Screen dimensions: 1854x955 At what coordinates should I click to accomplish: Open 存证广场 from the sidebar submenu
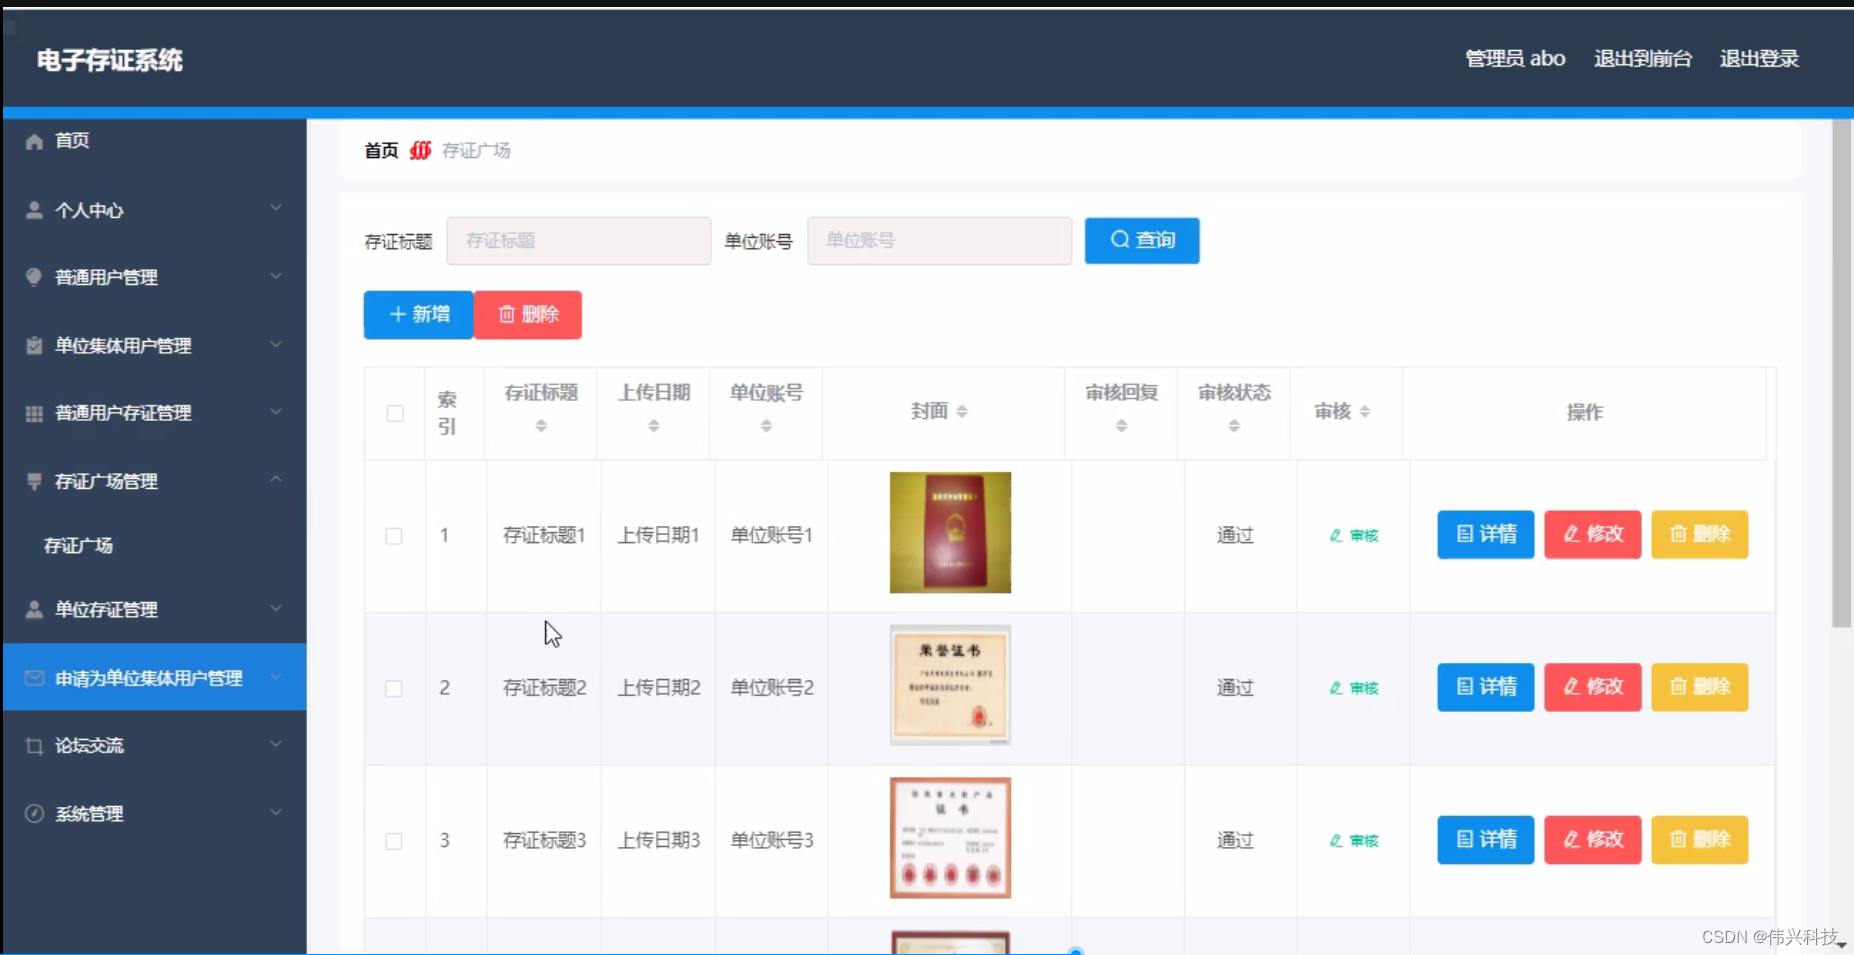pos(76,546)
